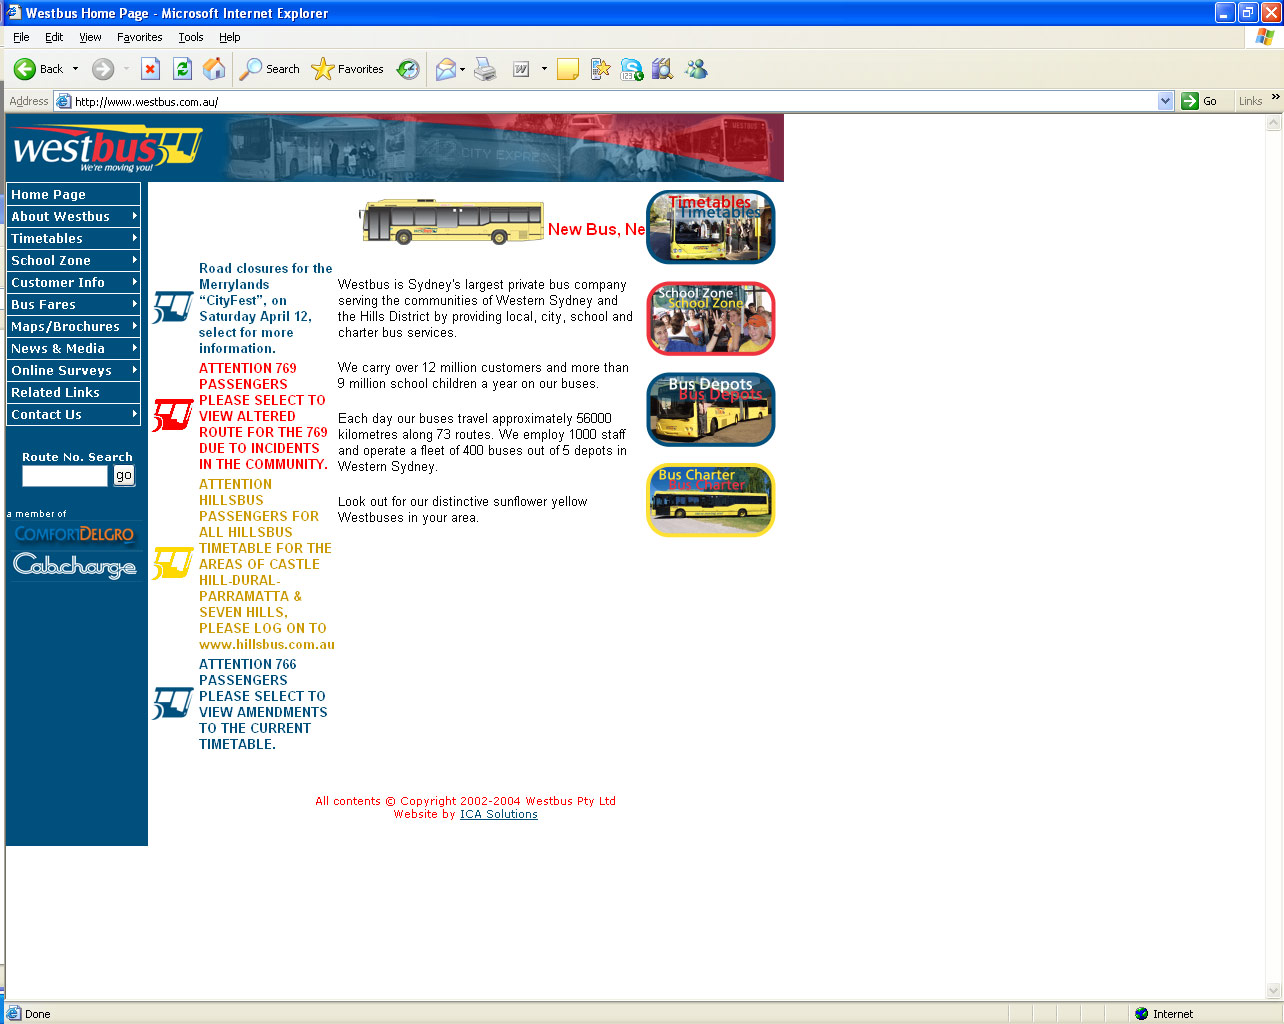The width and height of the screenshot is (1284, 1024).
Task: Open the View menu
Action: pyautogui.click(x=90, y=37)
